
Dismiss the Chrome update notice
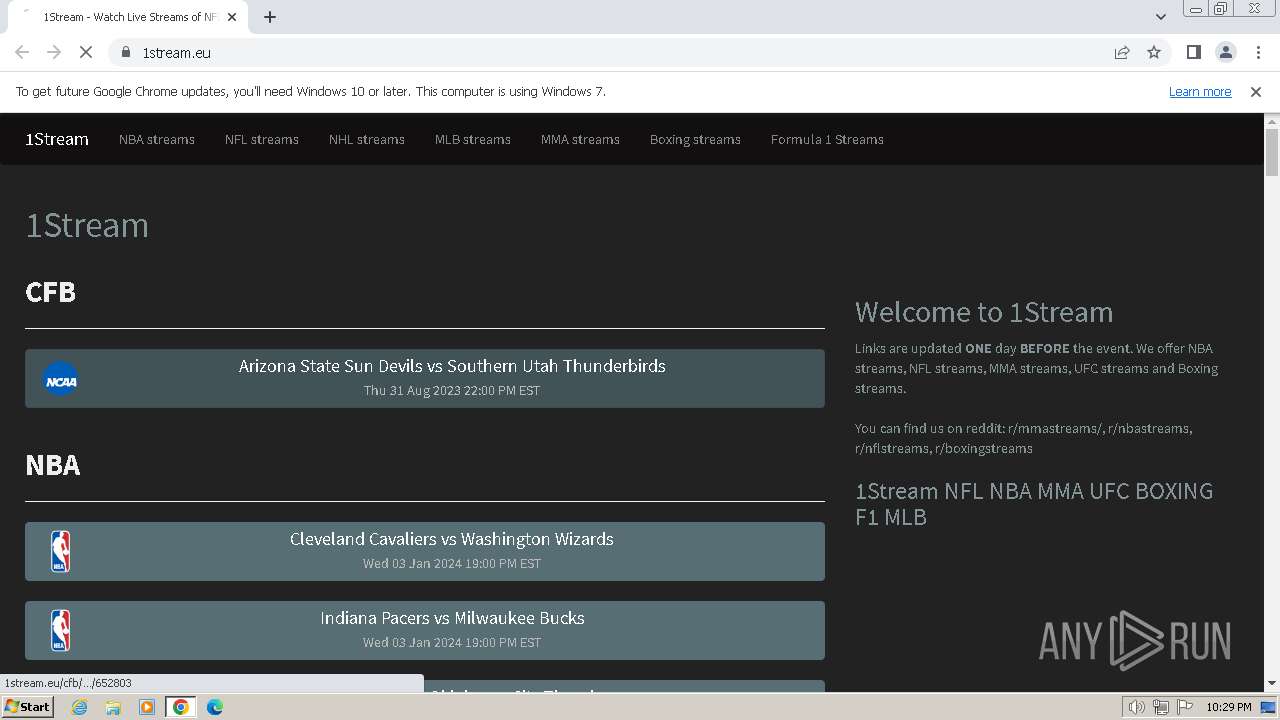1256,91
